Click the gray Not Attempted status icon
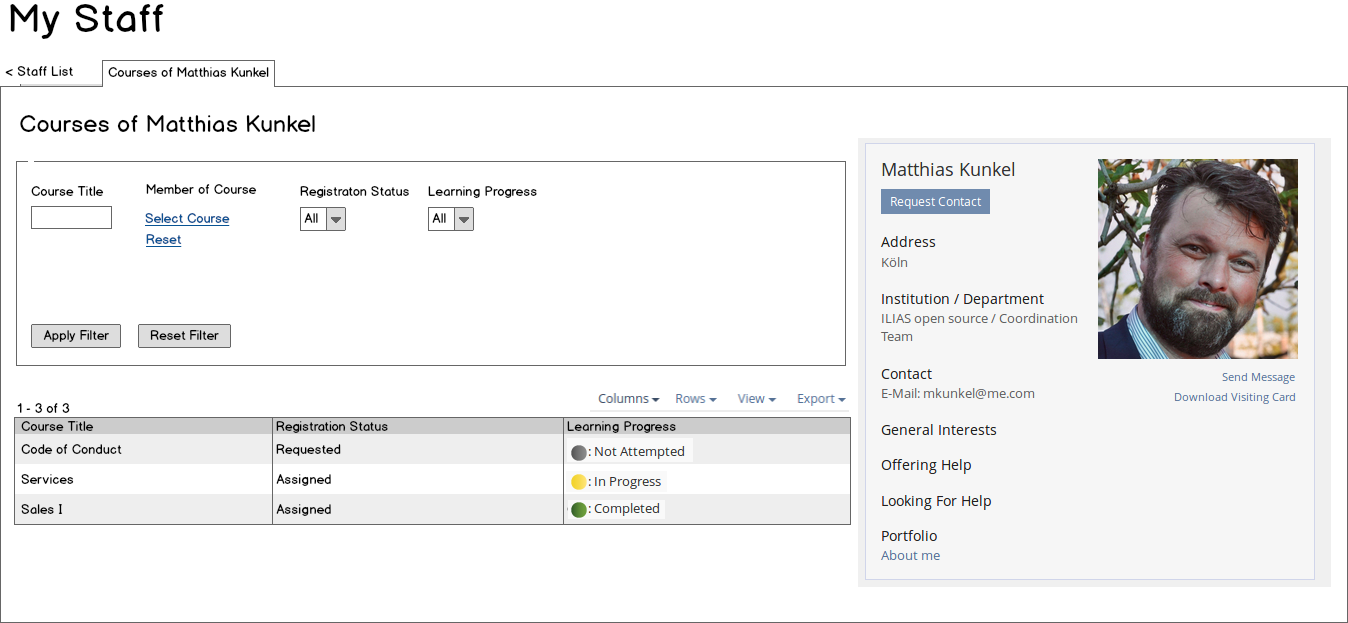This screenshot has width=1348, height=623. point(578,452)
